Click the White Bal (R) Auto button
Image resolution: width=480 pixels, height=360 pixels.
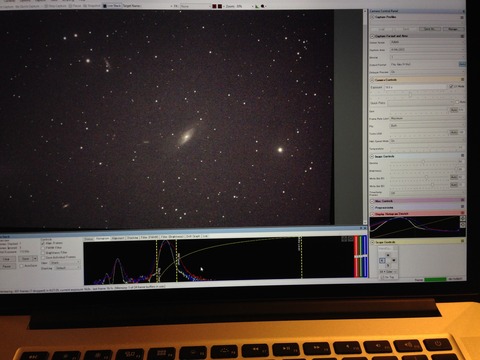(453, 177)
